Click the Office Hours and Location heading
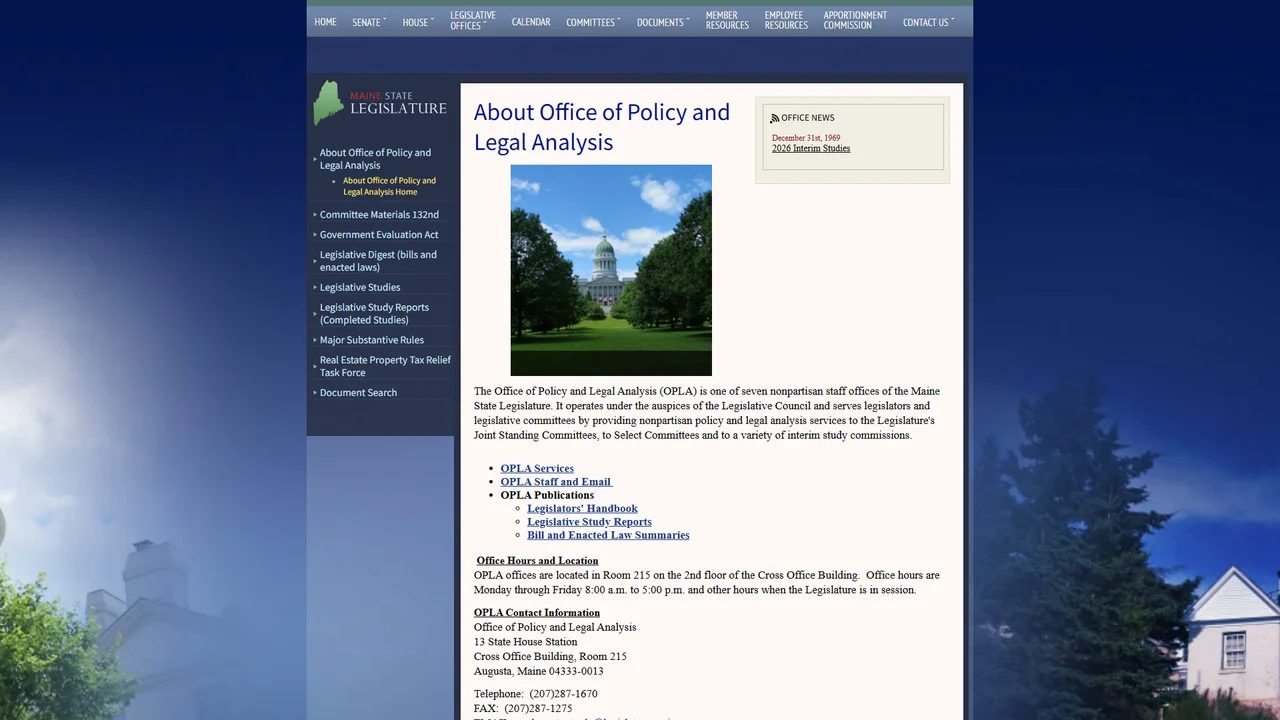1280x720 pixels. pyautogui.click(x=537, y=561)
